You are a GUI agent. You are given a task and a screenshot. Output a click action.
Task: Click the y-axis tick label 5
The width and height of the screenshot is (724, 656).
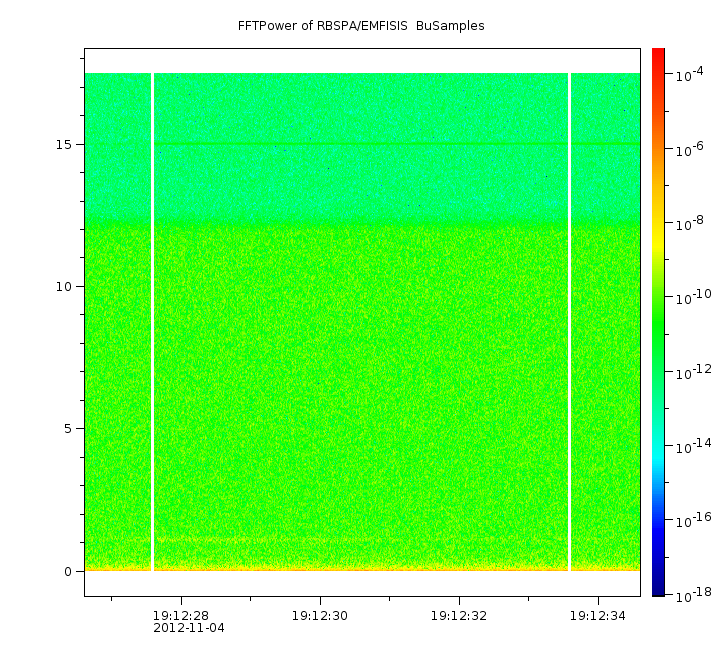click(66, 429)
